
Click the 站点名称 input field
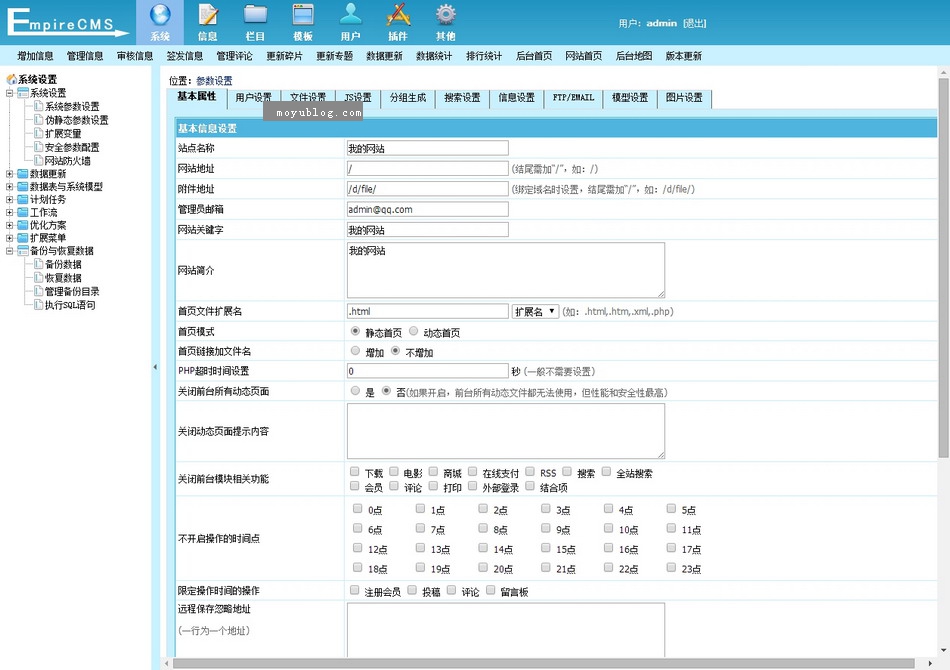pyautogui.click(x=428, y=148)
